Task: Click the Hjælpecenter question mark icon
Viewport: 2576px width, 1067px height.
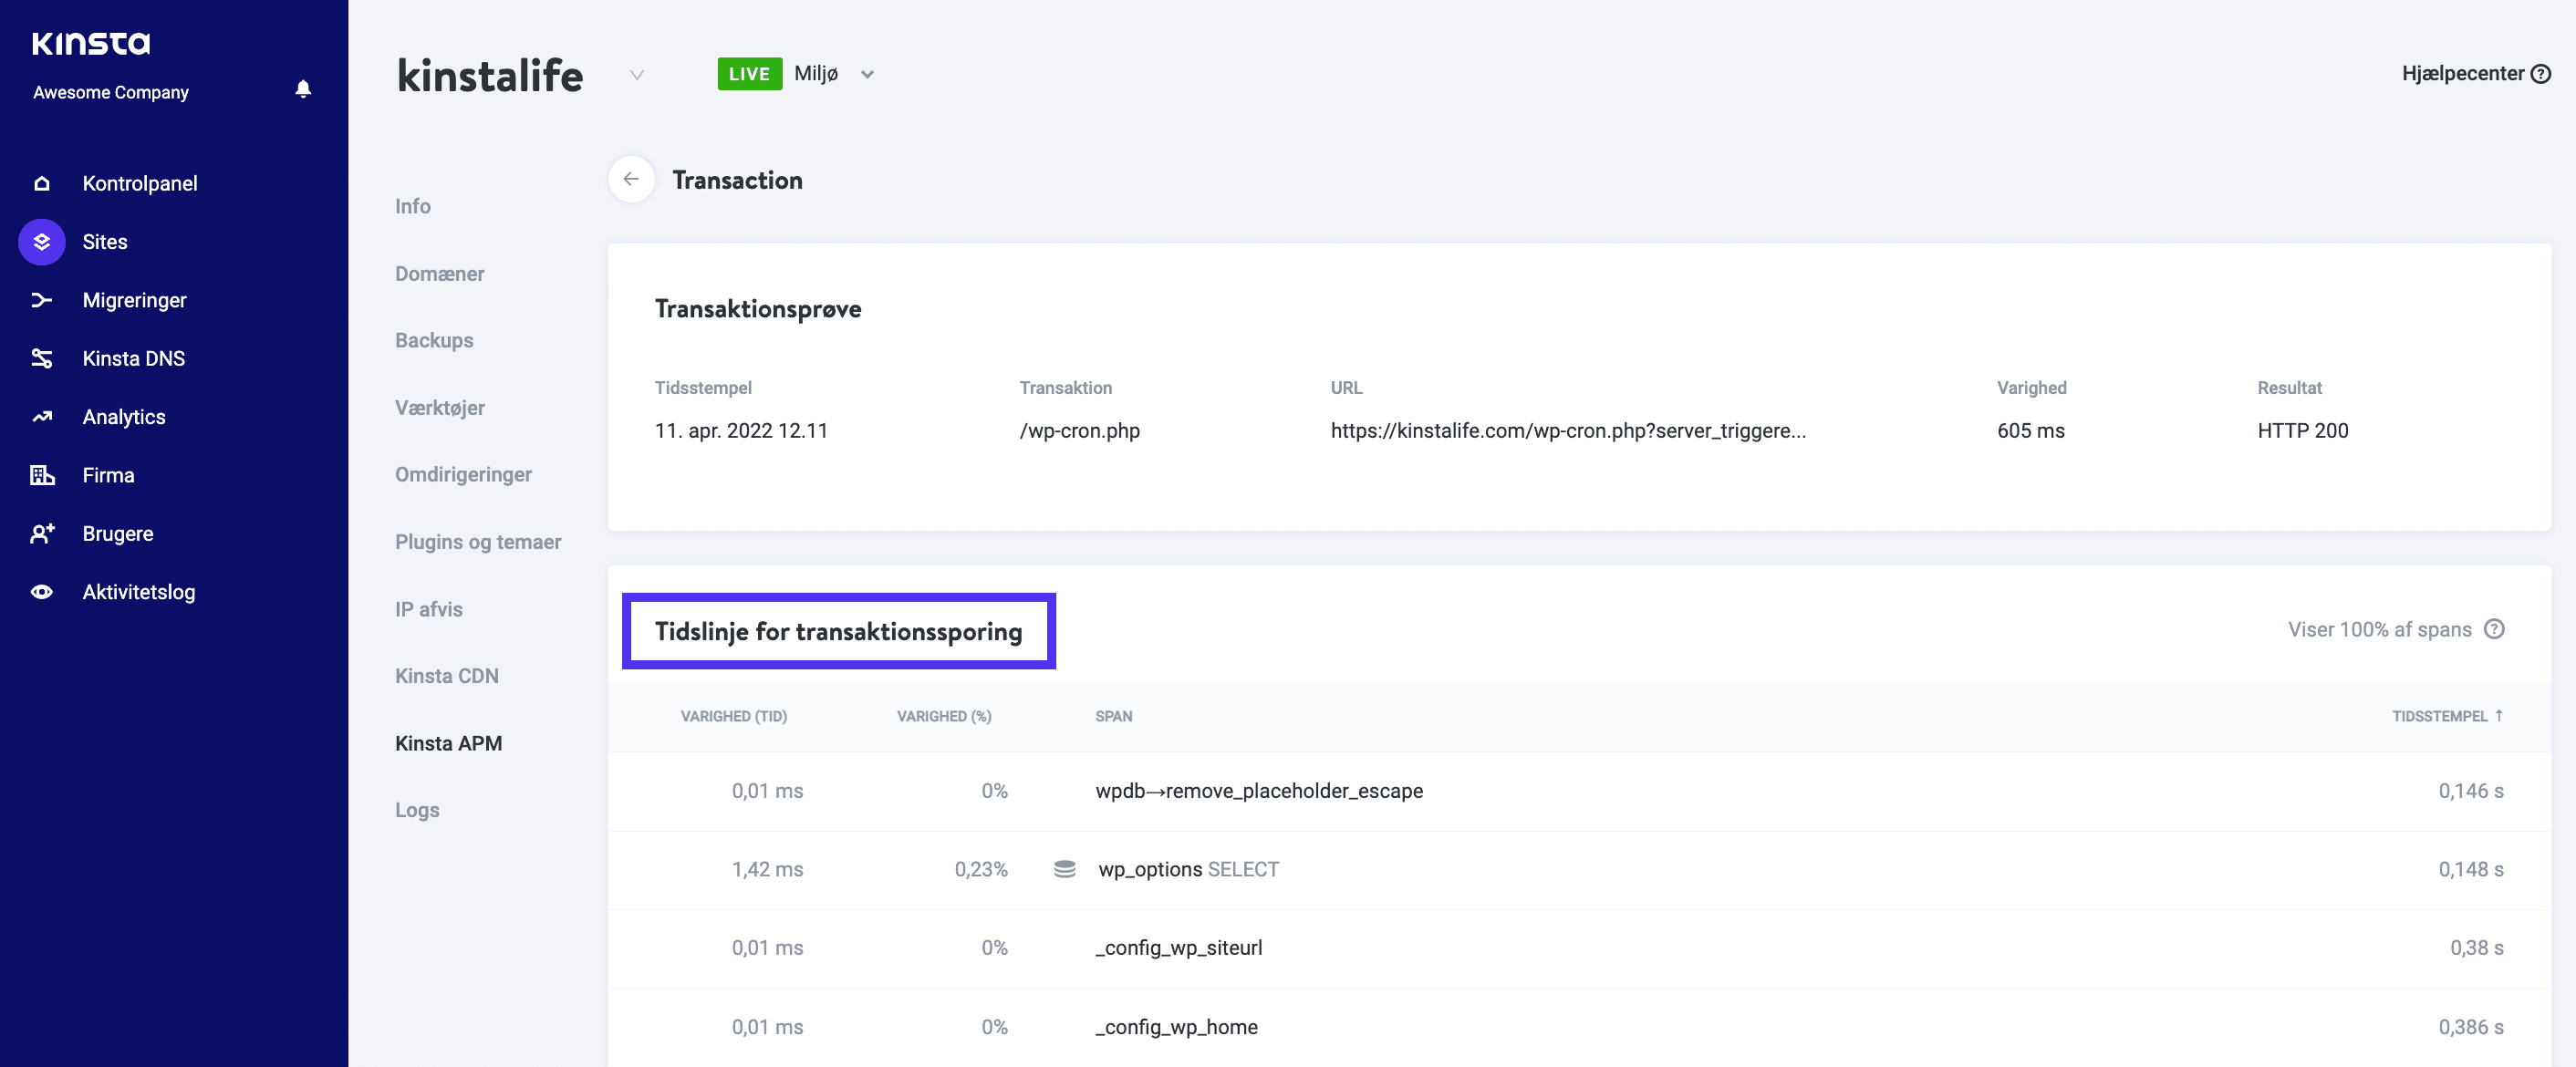Action: [2540, 73]
